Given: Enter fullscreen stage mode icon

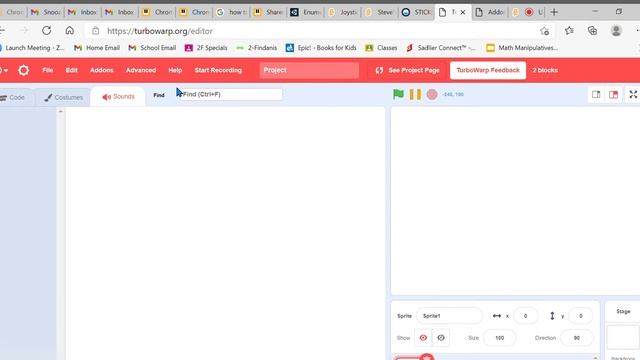Looking at the screenshot, I should [633, 95].
